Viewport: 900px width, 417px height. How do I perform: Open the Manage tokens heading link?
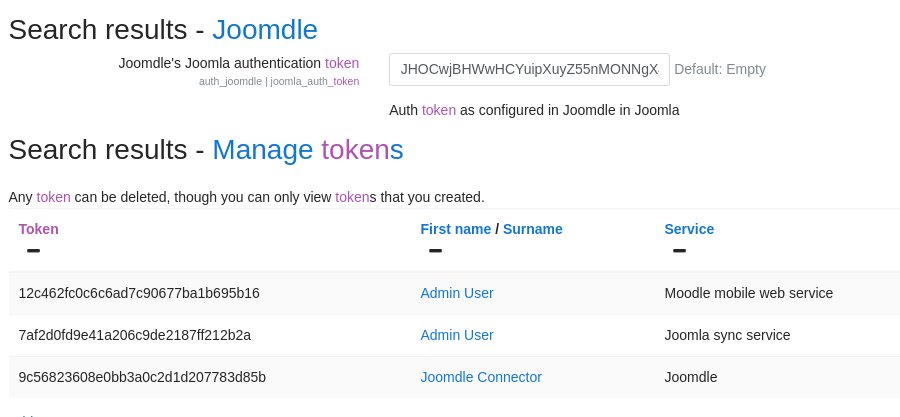click(308, 150)
